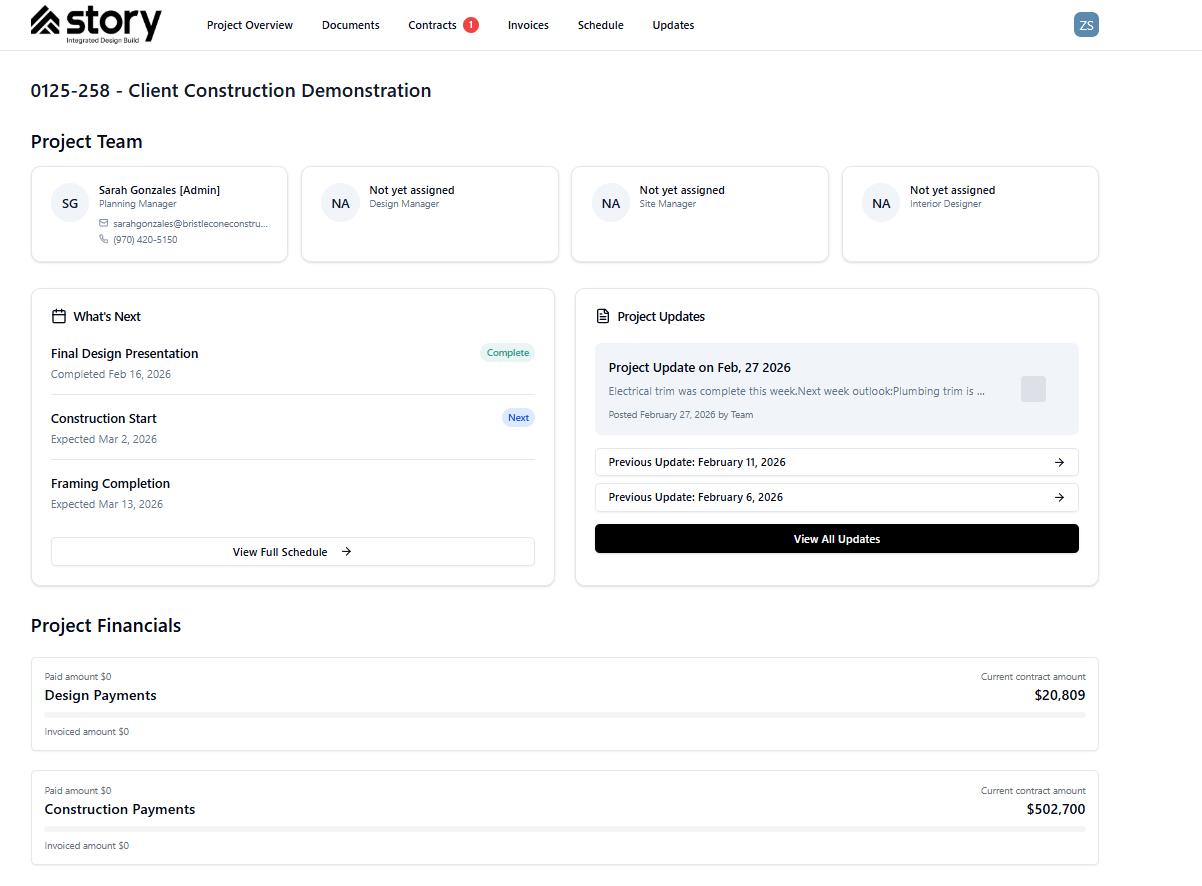
Task: Click the Next status badge on Construction Start
Action: tap(518, 418)
